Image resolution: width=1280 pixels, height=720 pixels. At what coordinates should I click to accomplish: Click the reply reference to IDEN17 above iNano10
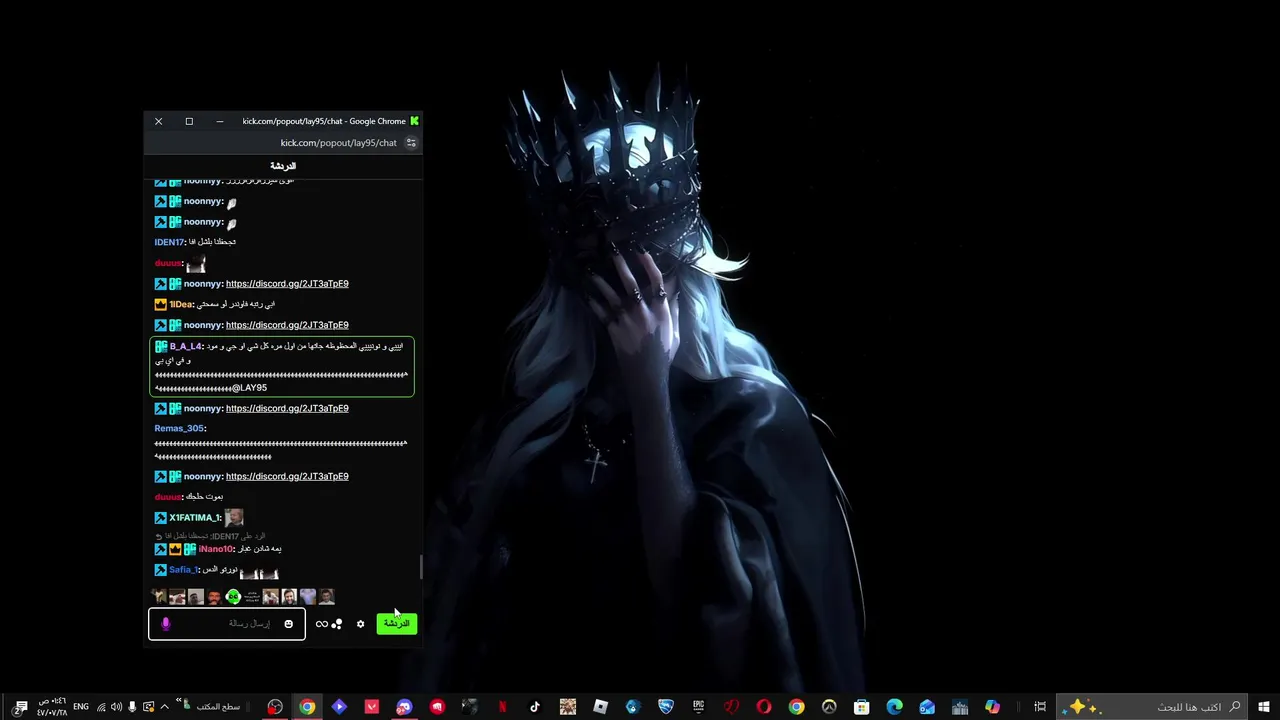210,536
